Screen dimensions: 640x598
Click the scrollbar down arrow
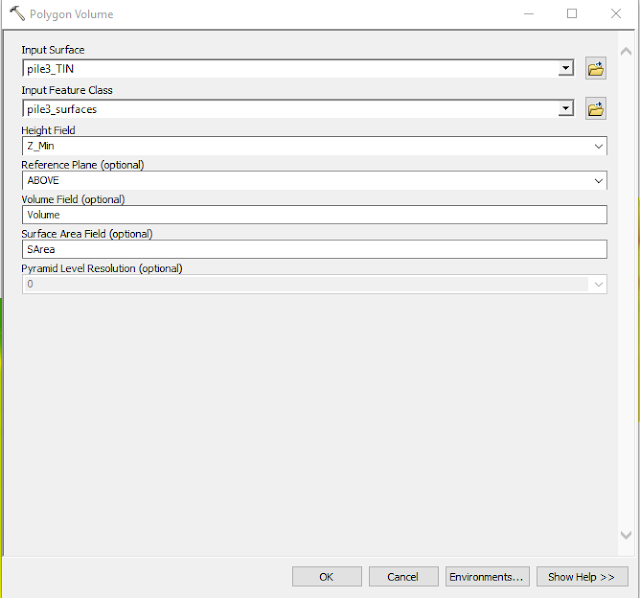(626, 535)
